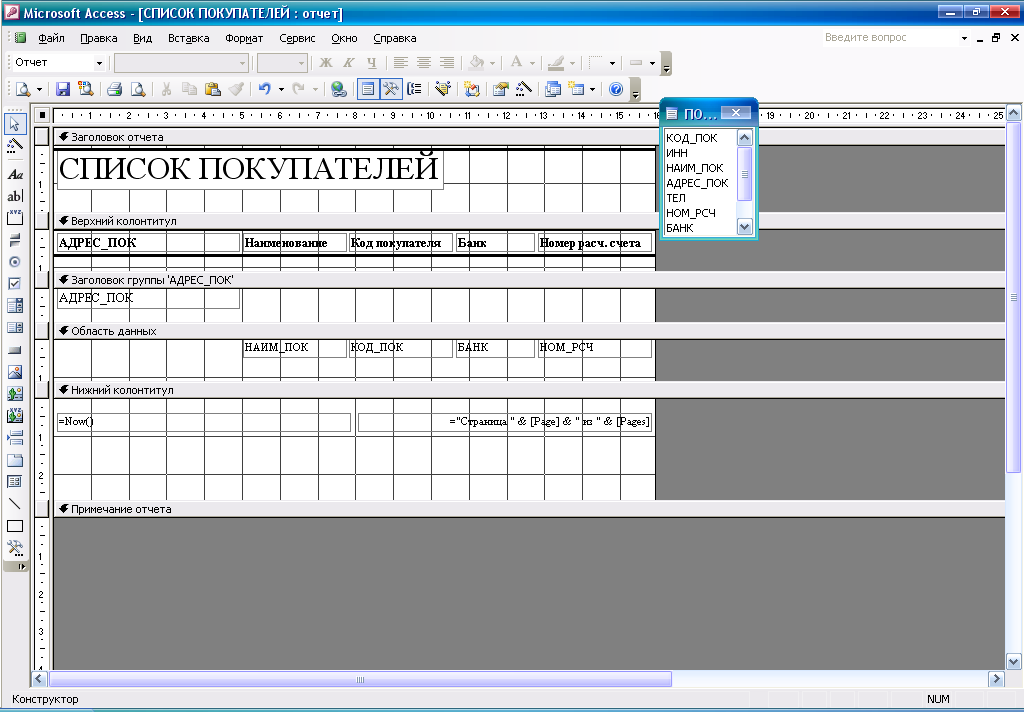Select НАИМ_ПОК in the field list

pos(694,168)
